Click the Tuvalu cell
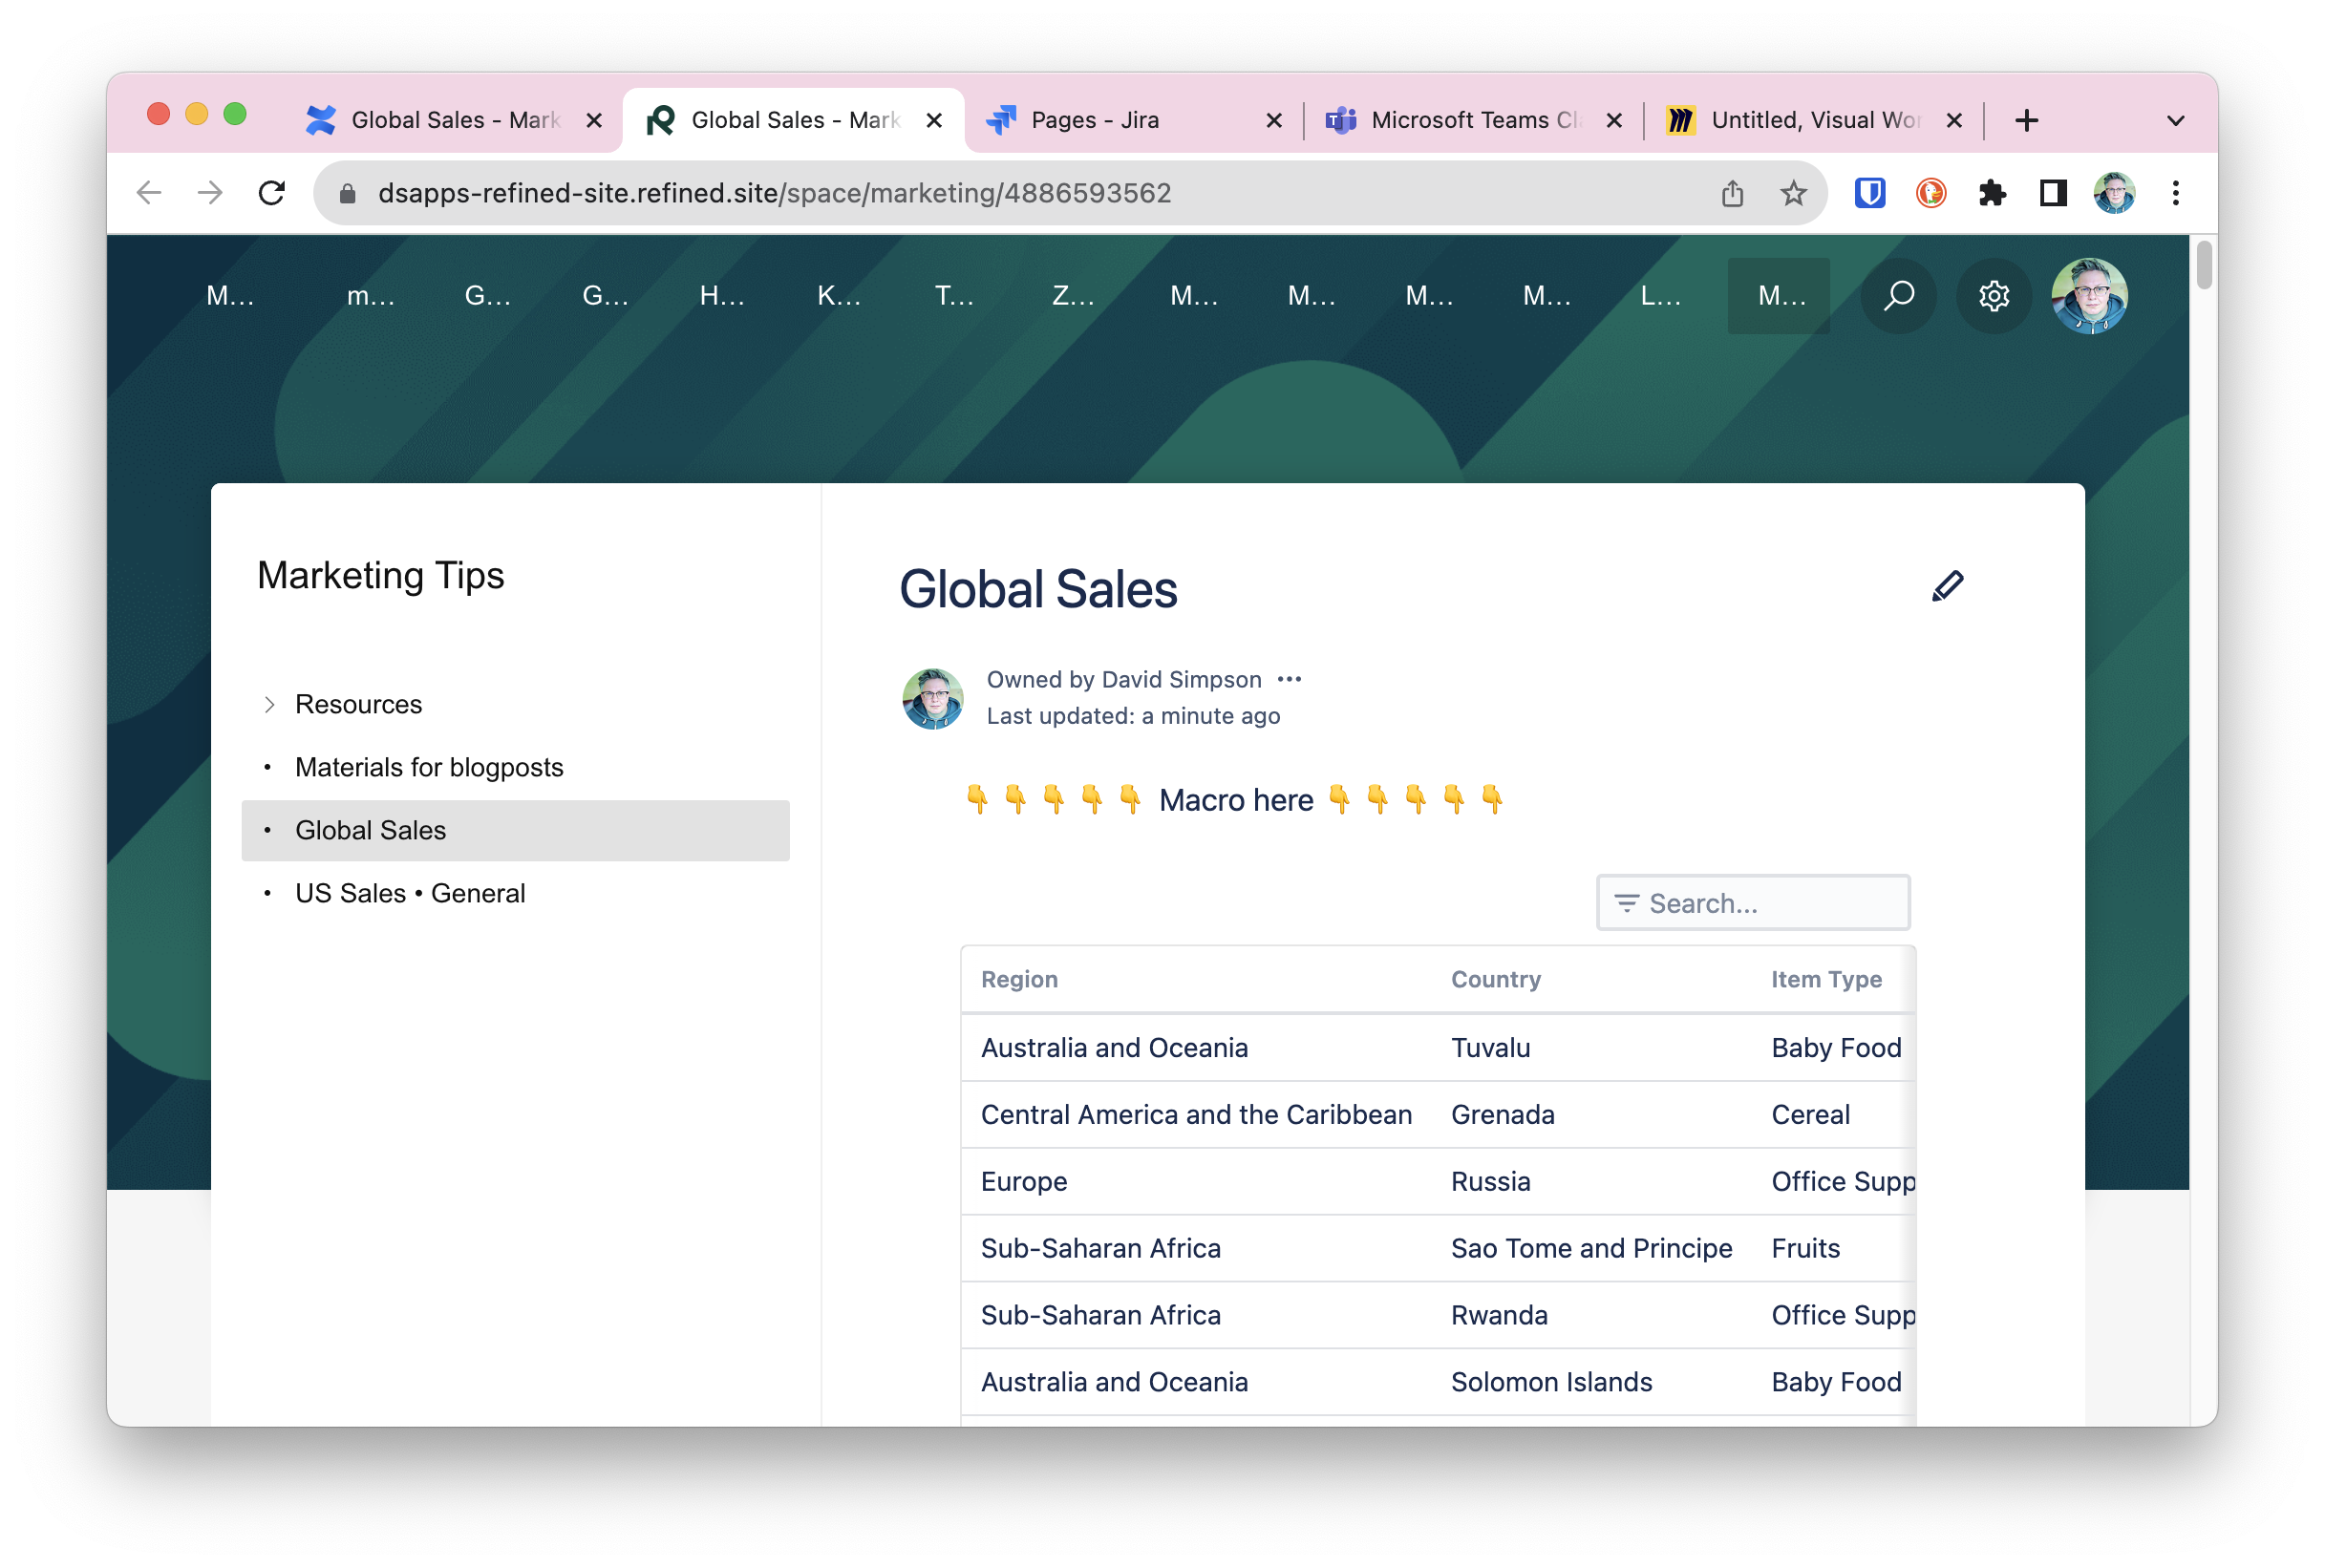This screenshot has height=1568, width=2325. (1490, 1048)
